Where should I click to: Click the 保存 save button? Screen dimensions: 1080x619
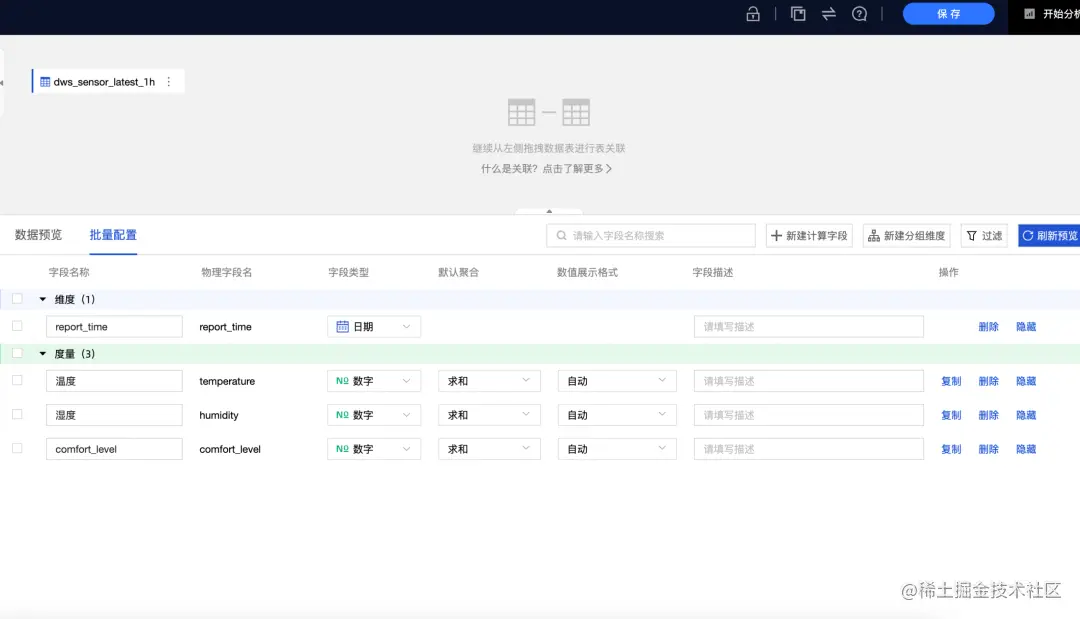pyautogui.click(x=947, y=14)
